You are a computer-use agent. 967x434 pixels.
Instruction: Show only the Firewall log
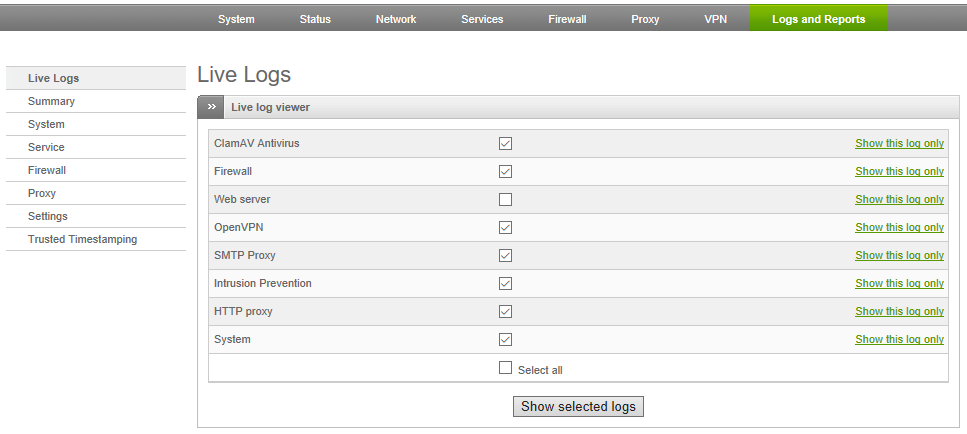(x=899, y=171)
